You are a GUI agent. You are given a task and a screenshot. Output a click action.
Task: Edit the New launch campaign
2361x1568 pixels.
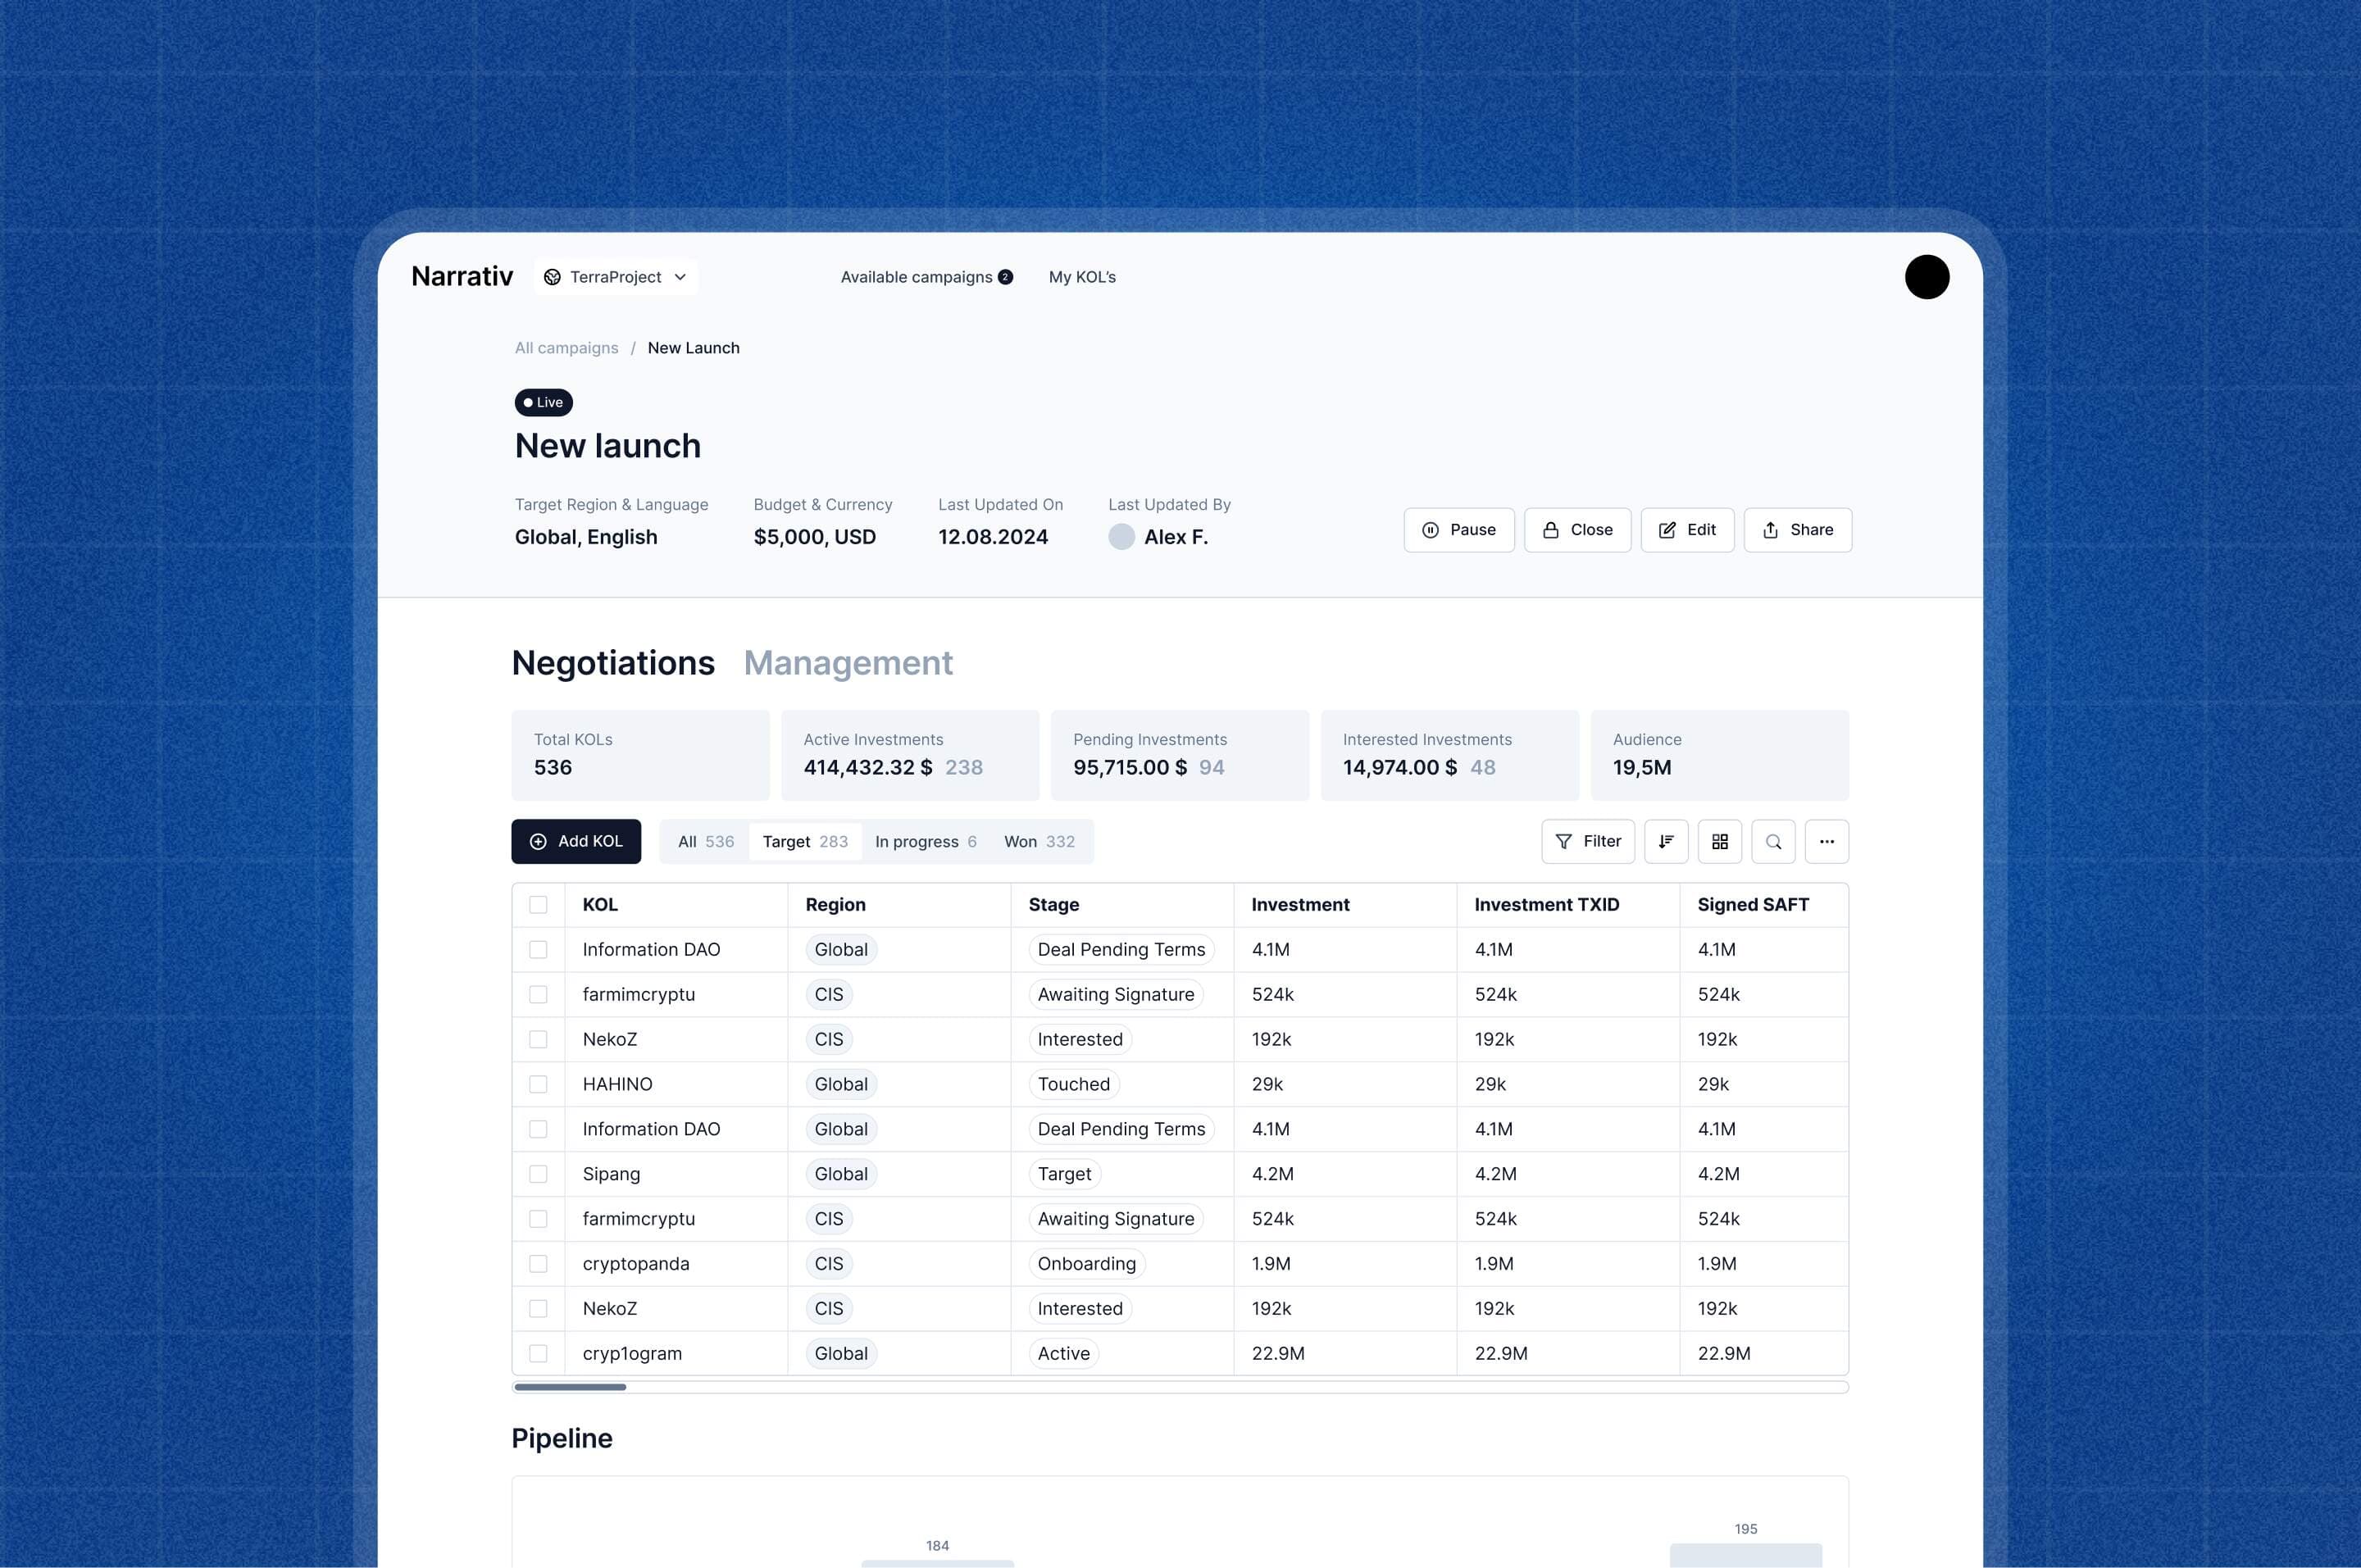(x=1687, y=530)
